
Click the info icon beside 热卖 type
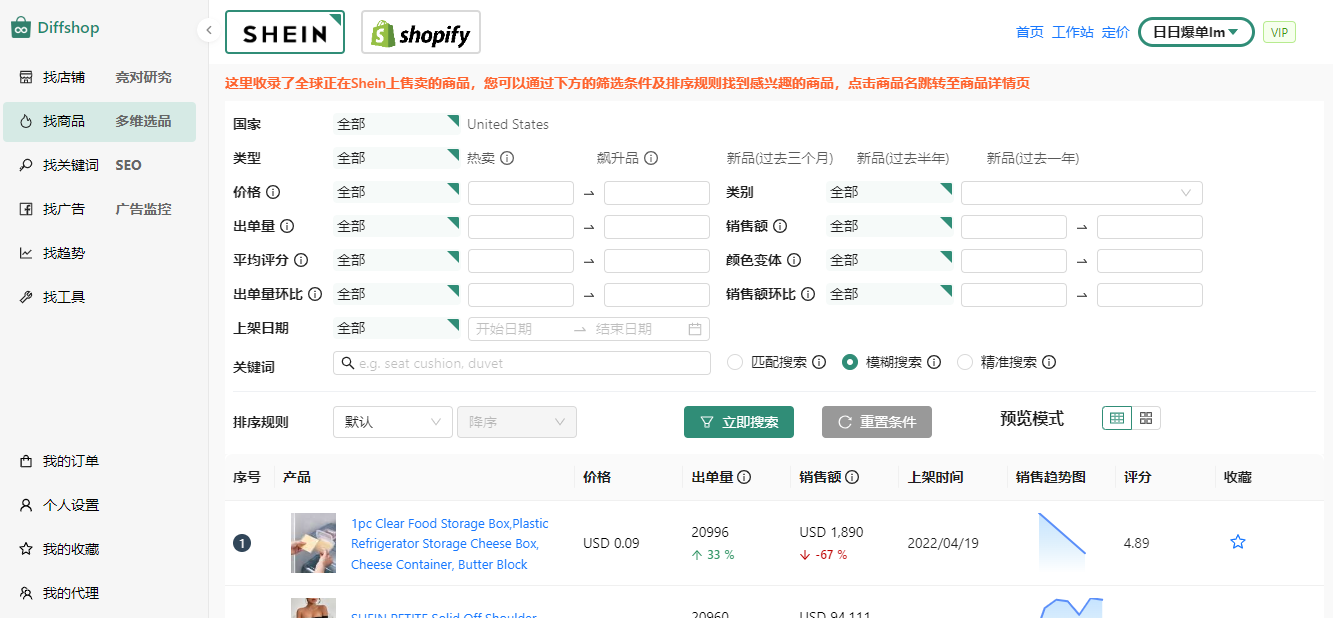[x=507, y=158]
